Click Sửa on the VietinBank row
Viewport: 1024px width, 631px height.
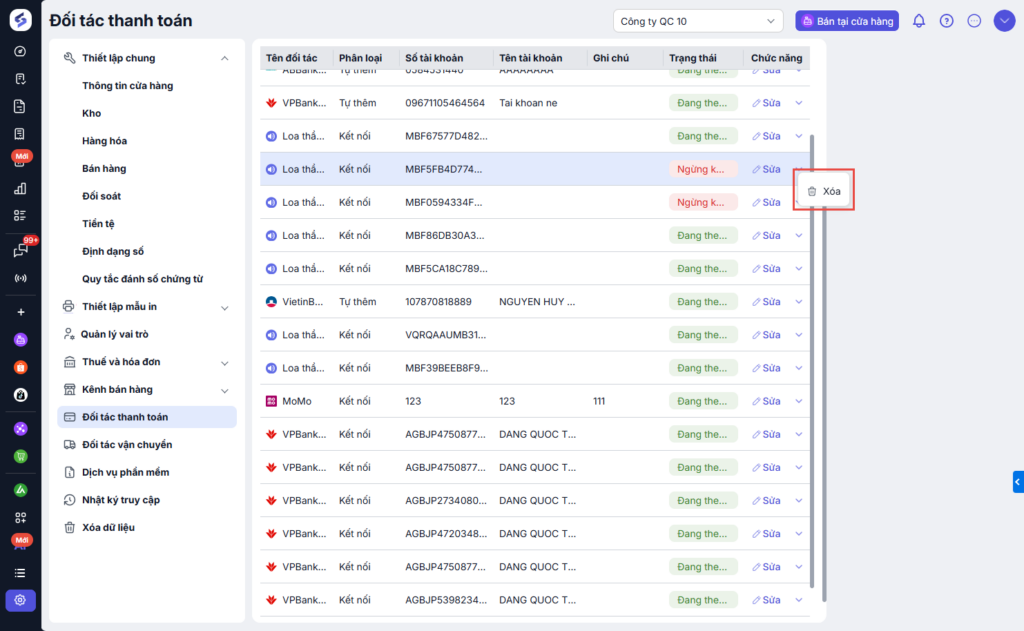[x=766, y=302]
